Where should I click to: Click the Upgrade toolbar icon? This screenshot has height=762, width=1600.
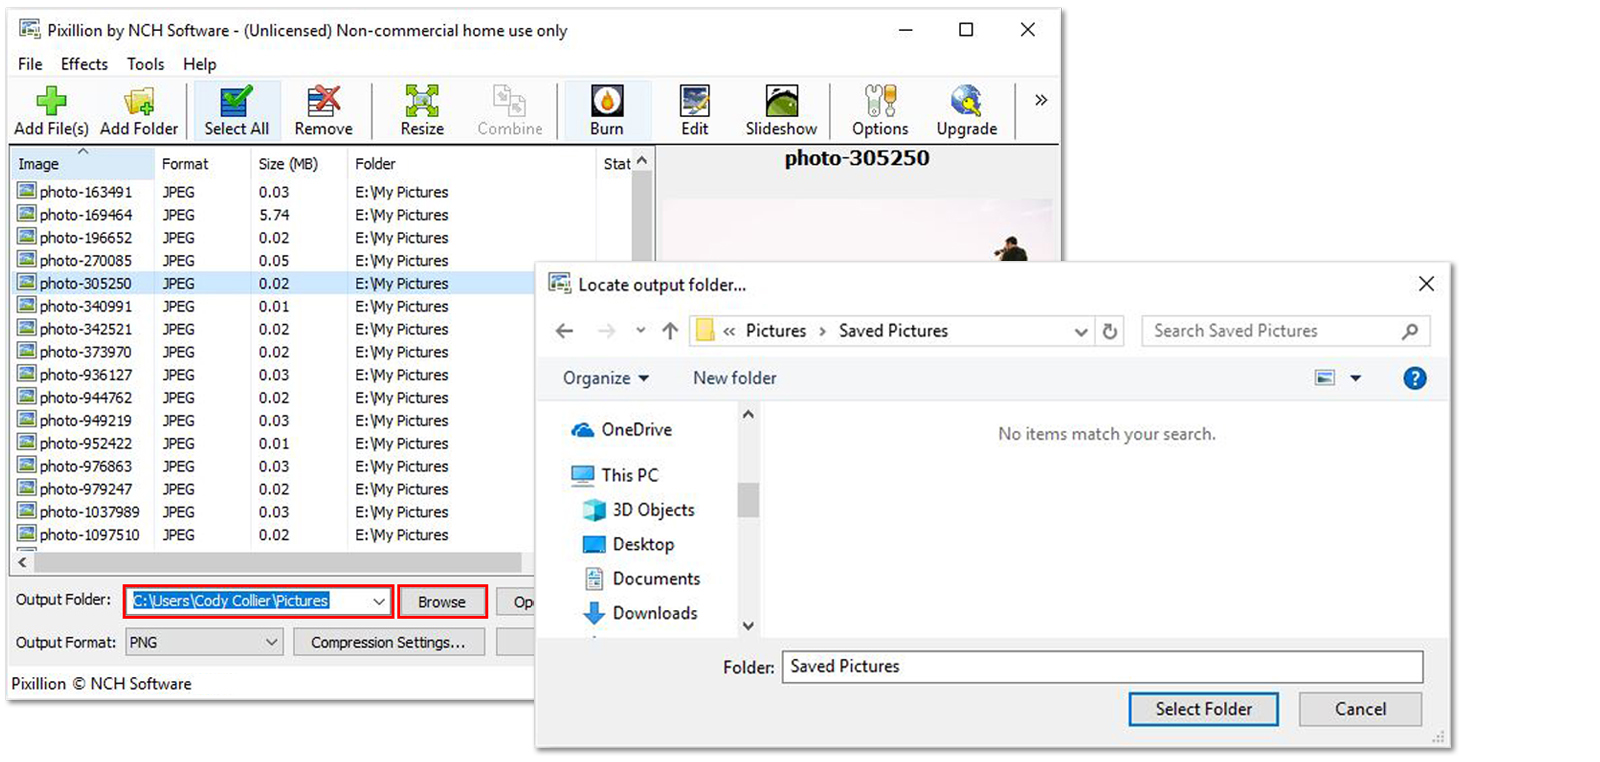coord(967,111)
